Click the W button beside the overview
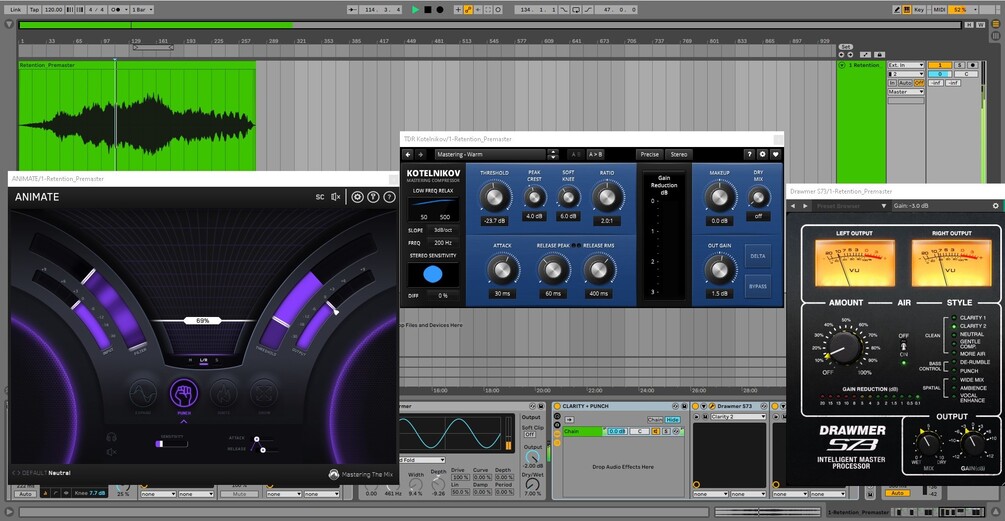Viewport: 1005px width, 521px height. tap(980, 25)
